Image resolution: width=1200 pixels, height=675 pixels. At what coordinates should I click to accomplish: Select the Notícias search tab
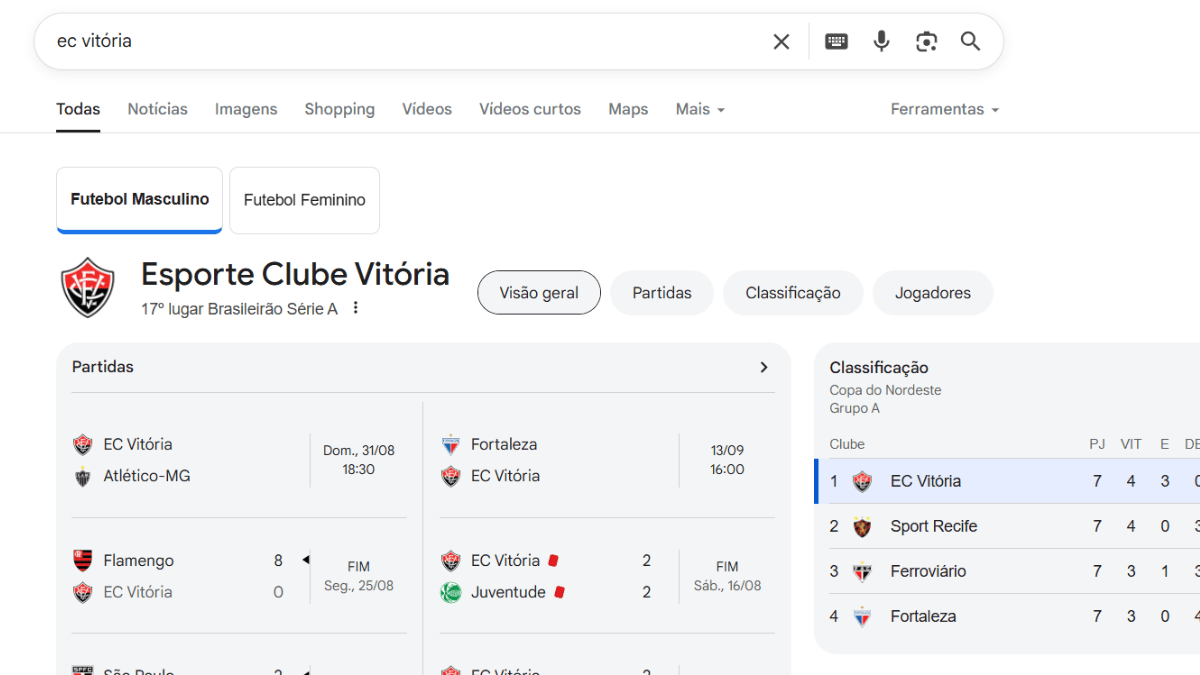pos(157,109)
